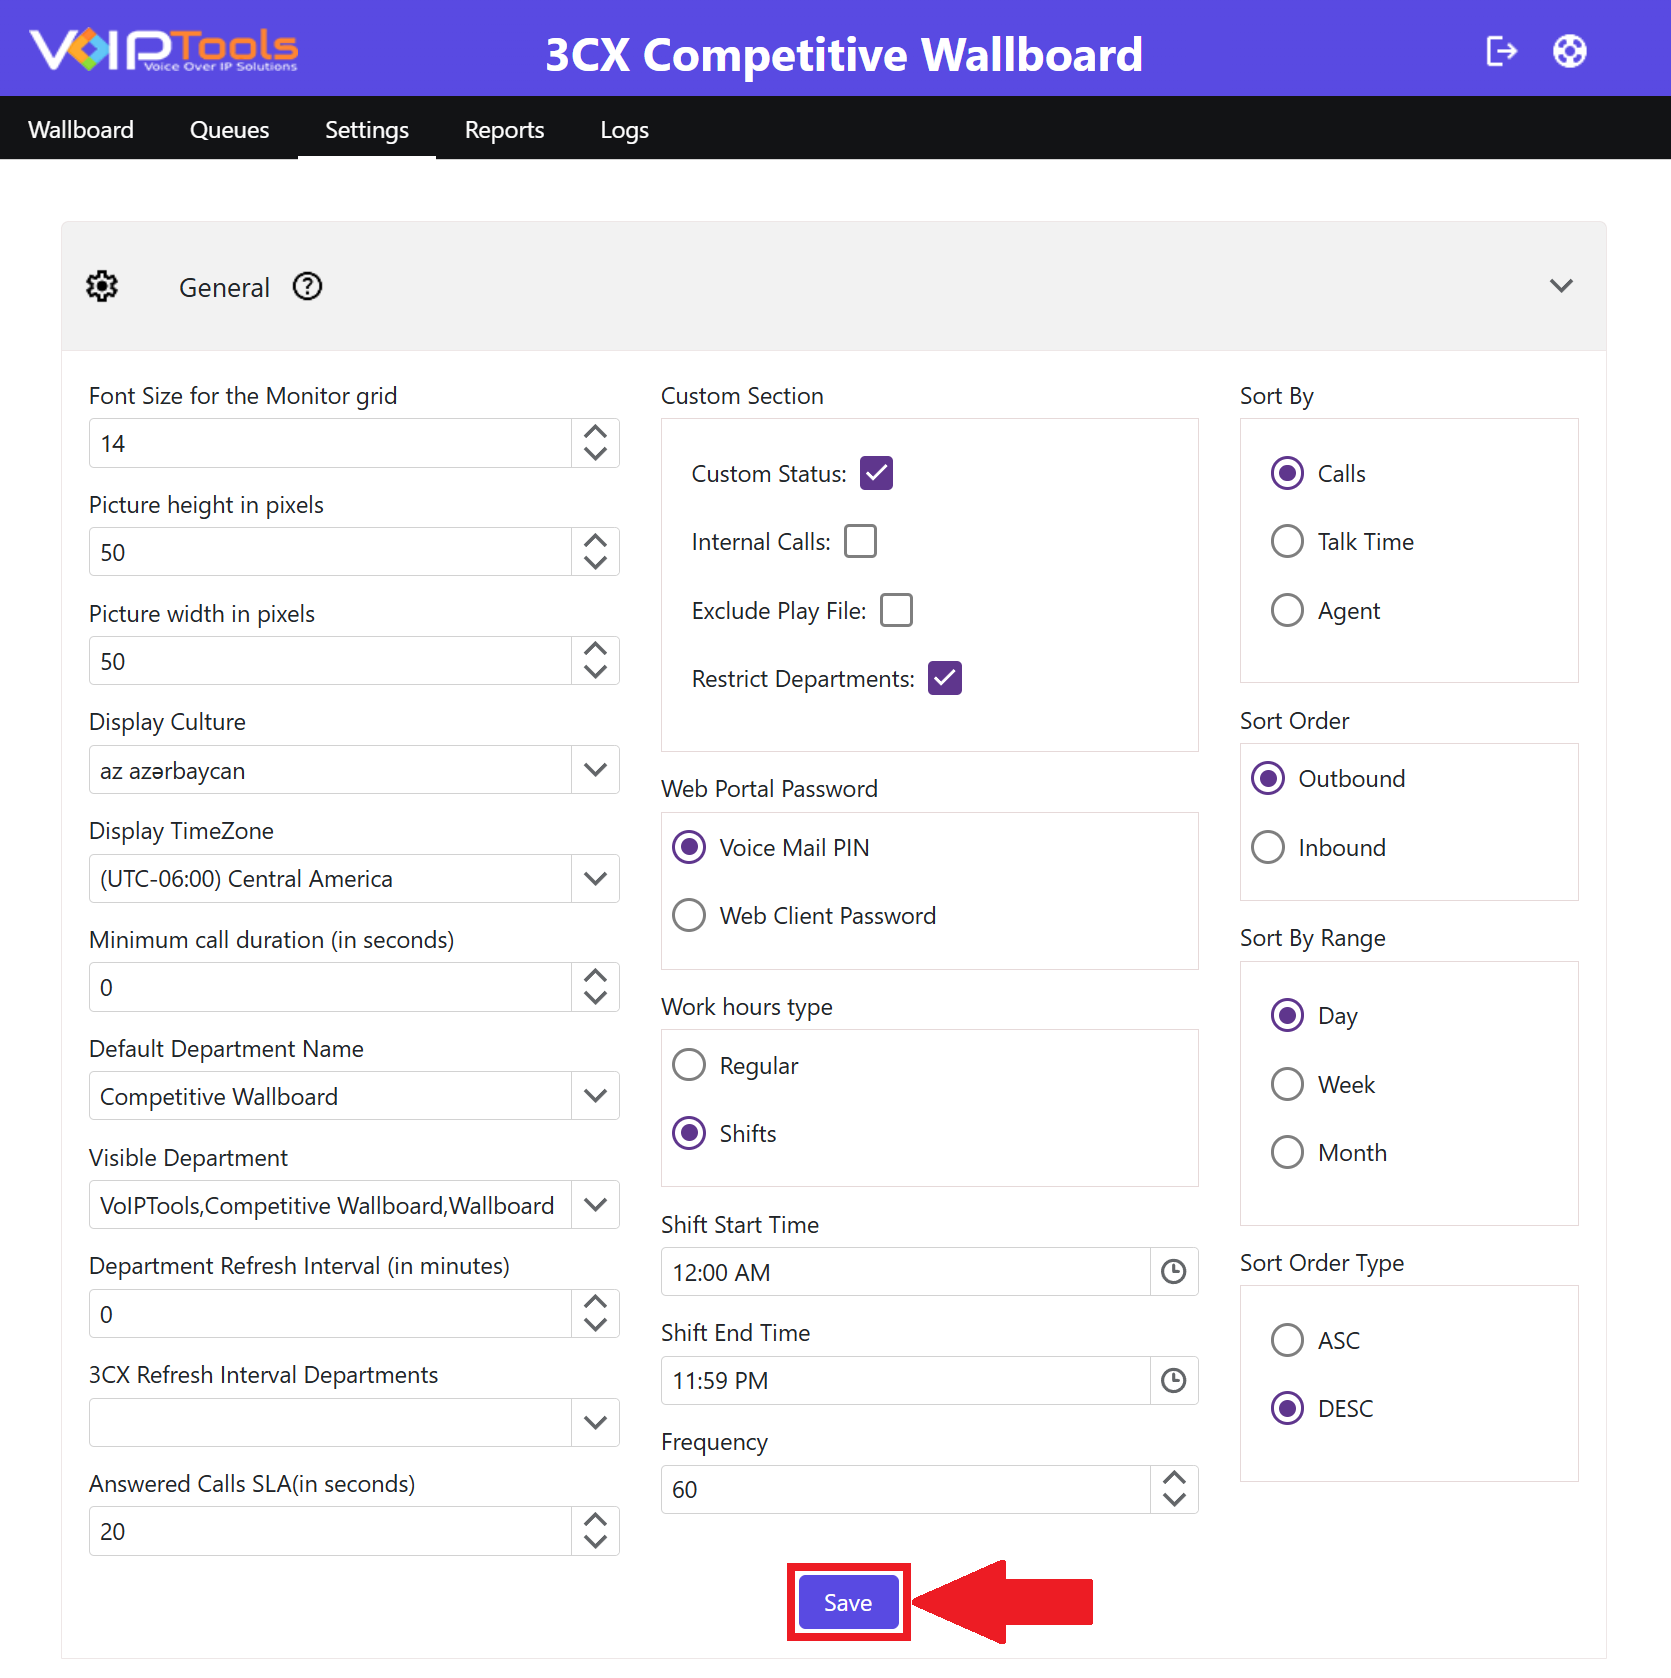Click the Answered Calls SLA input field
The image size is (1671, 1678).
click(x=330, y=1531)
